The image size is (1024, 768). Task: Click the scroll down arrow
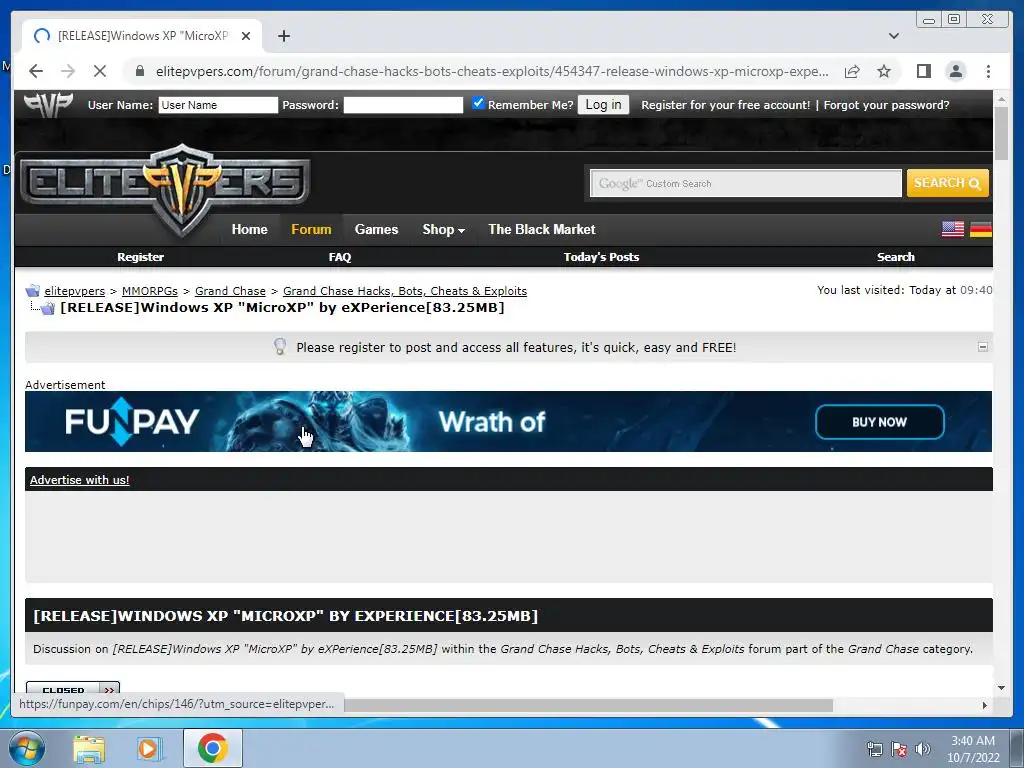[x=1001, y=688]
